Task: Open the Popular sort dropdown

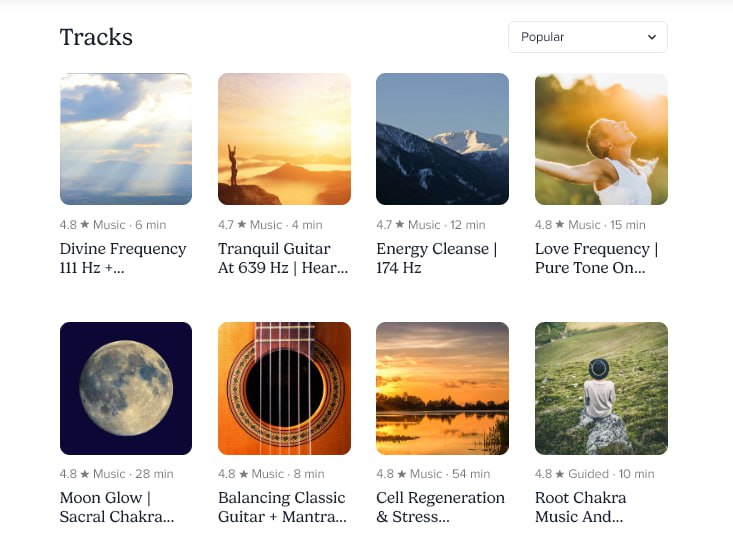Action: [x=587, y=37]
